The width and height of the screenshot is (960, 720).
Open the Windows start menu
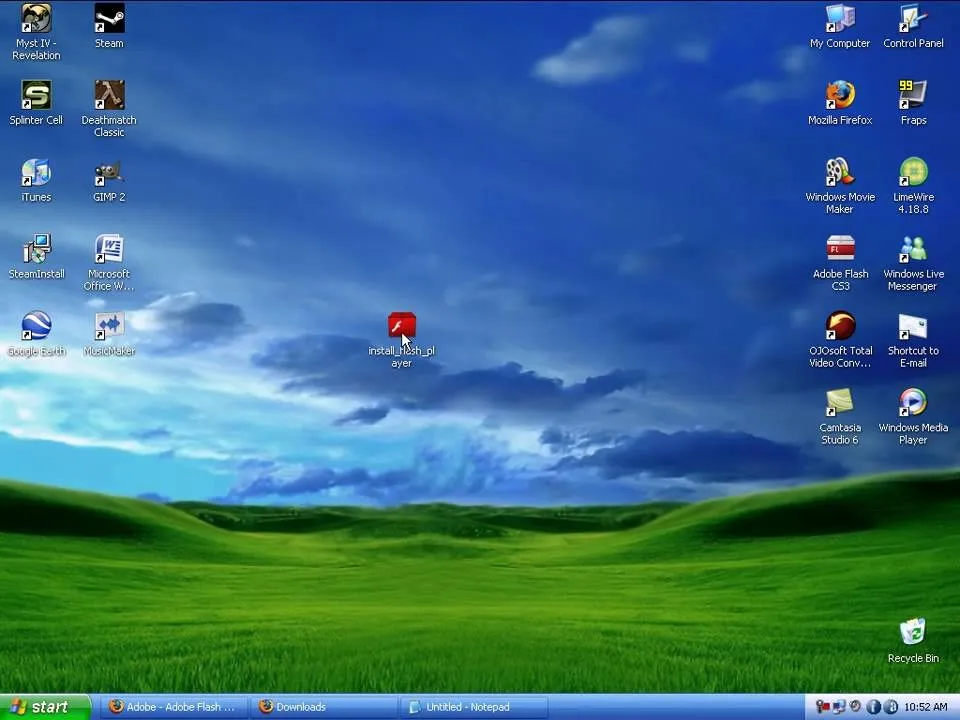click(x=45, y=707)
